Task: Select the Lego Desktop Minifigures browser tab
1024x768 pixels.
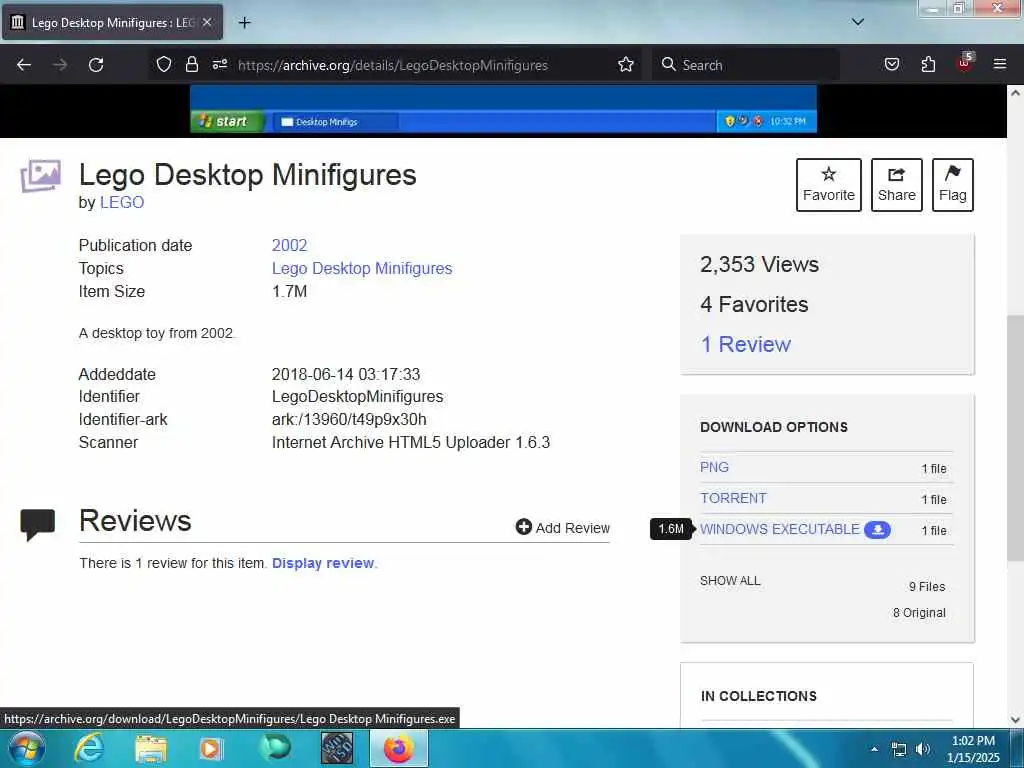Action: pos(112,22)
